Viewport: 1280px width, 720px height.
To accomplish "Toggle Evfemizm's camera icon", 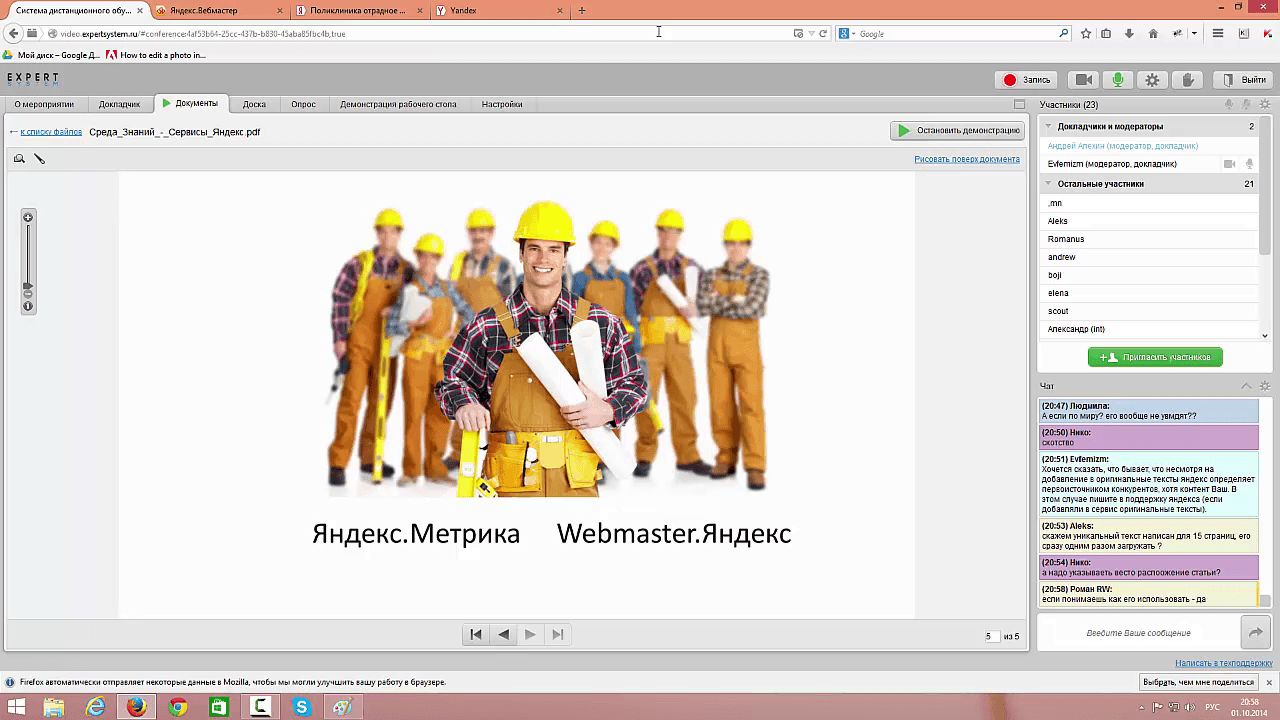I will pos(1230,164).
